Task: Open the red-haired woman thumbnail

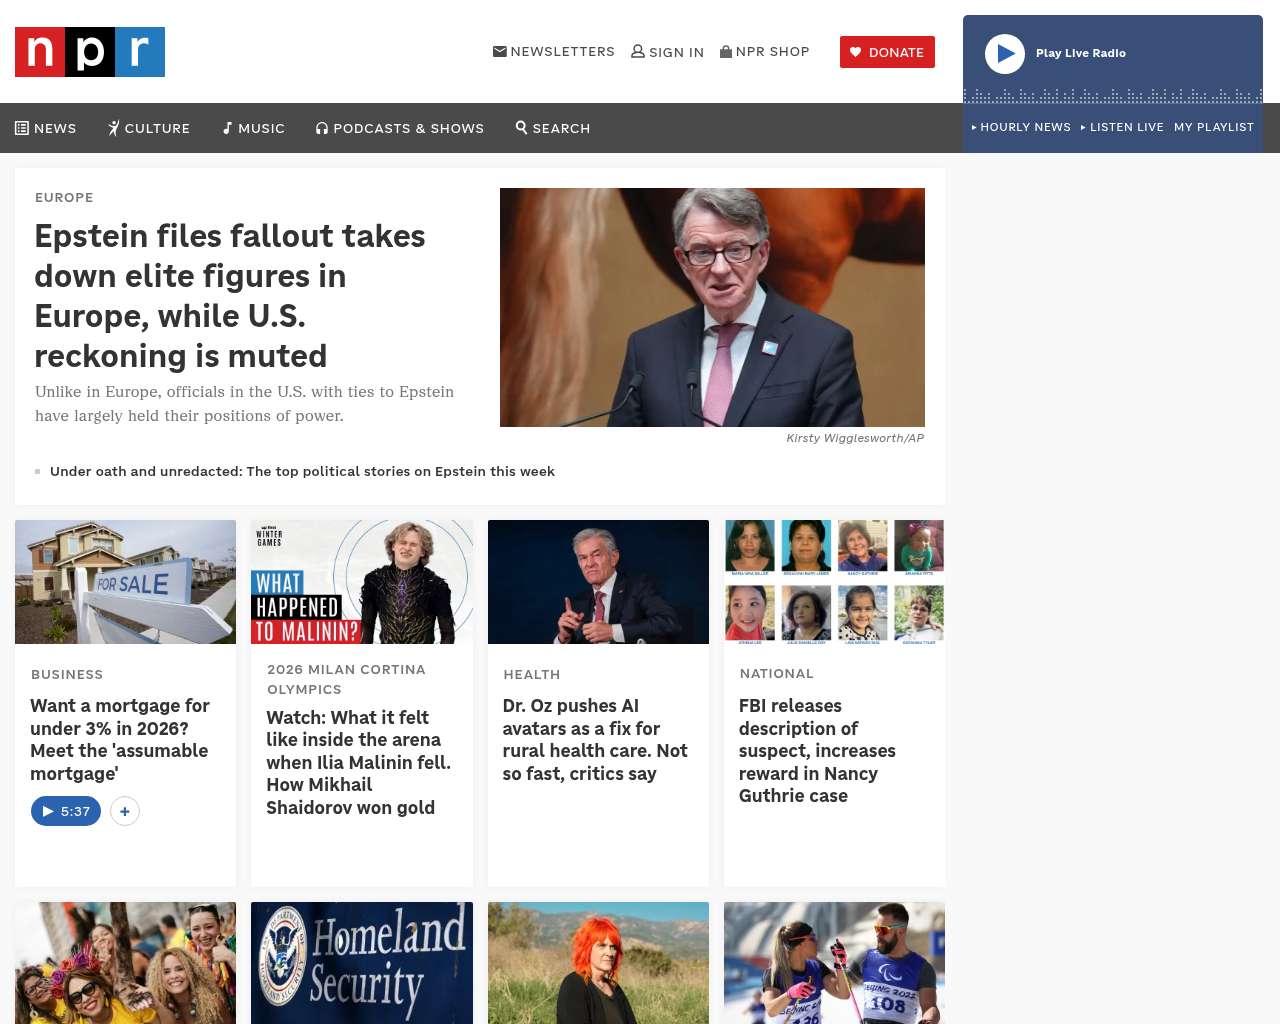Action: coord(598,963)
